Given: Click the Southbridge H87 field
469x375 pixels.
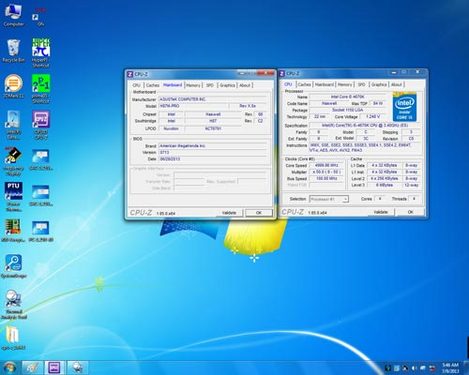Looking at the screenshot, I should (x=213, y=121).
